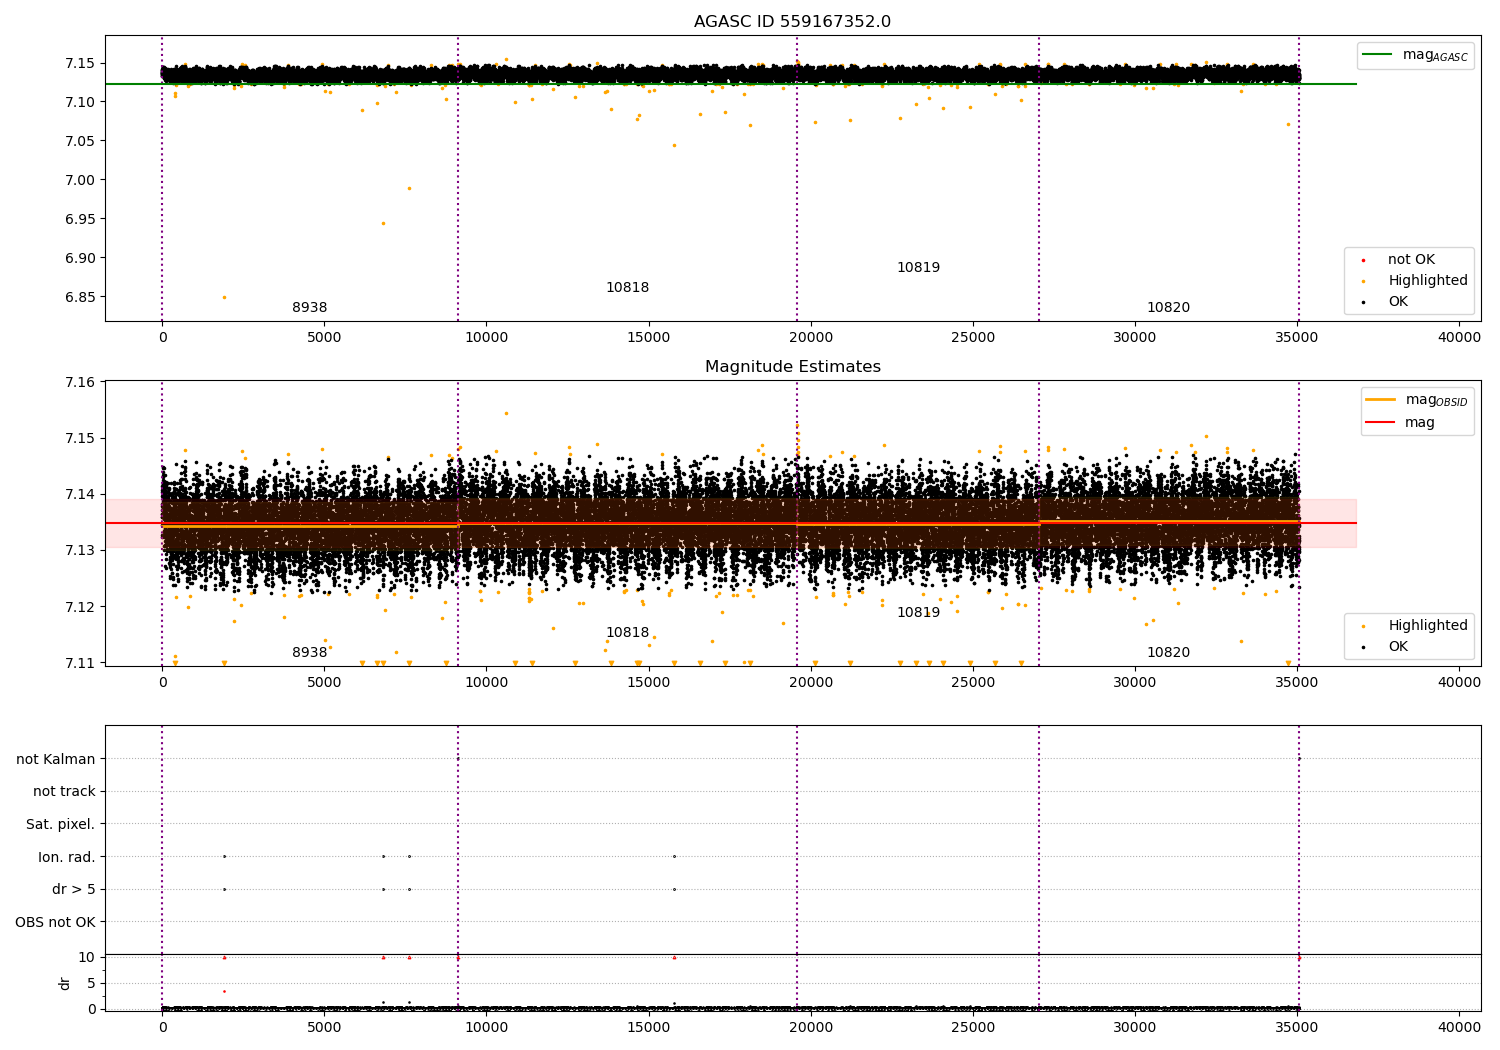Click the 'not Kalman' axis label

click(x=56, y=759)
